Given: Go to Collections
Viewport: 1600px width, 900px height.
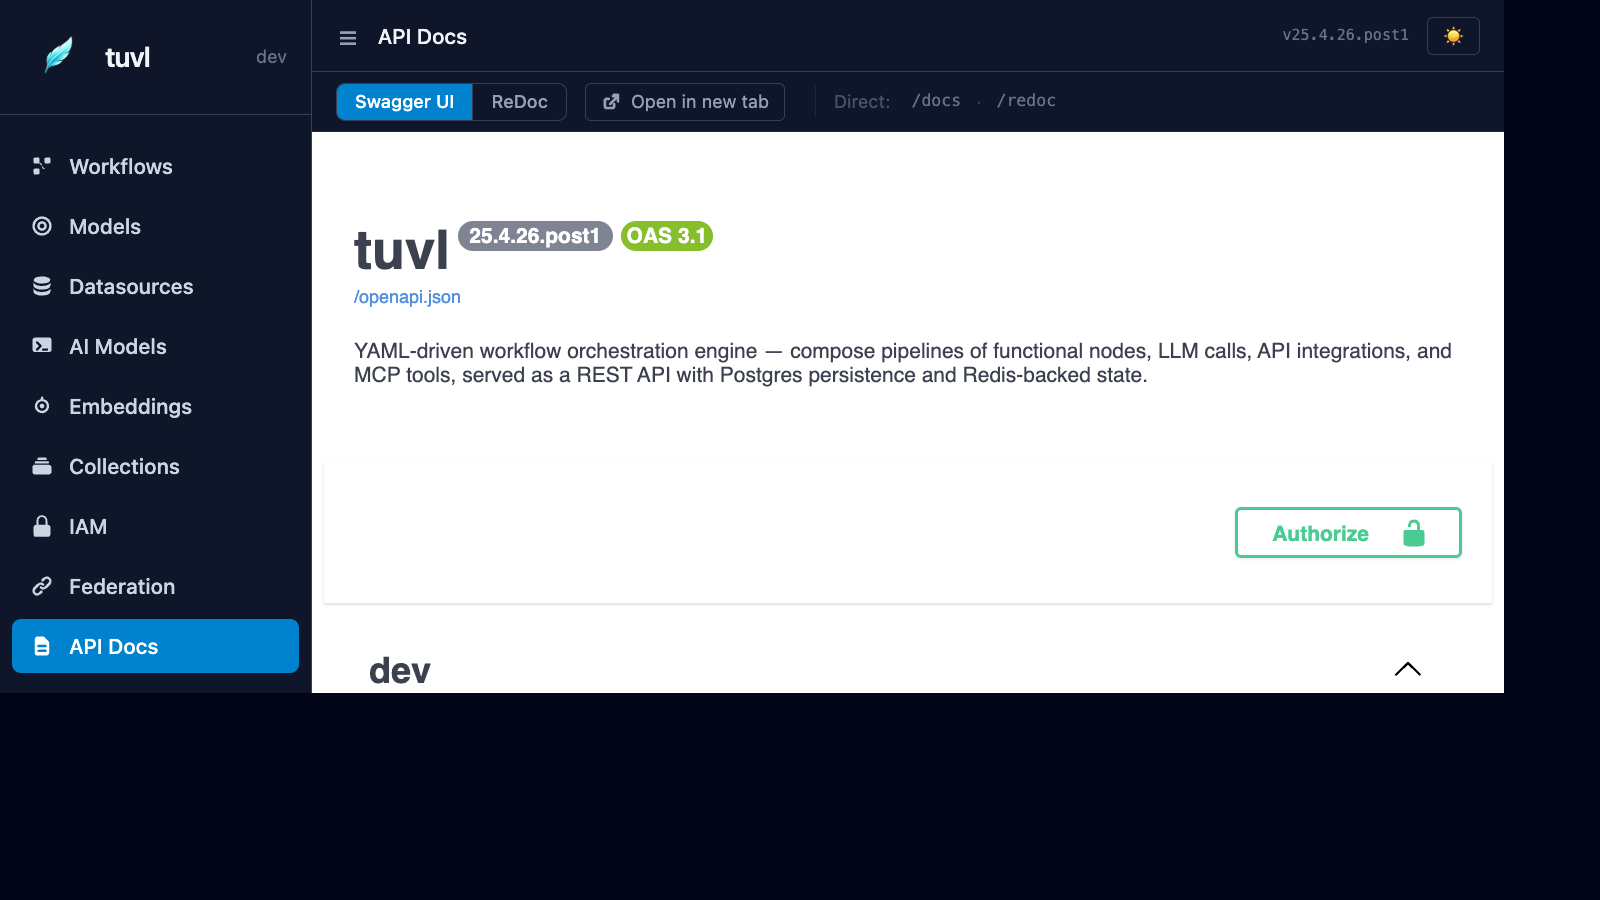Looking at the screenshot, I should (x=155, y=466).
